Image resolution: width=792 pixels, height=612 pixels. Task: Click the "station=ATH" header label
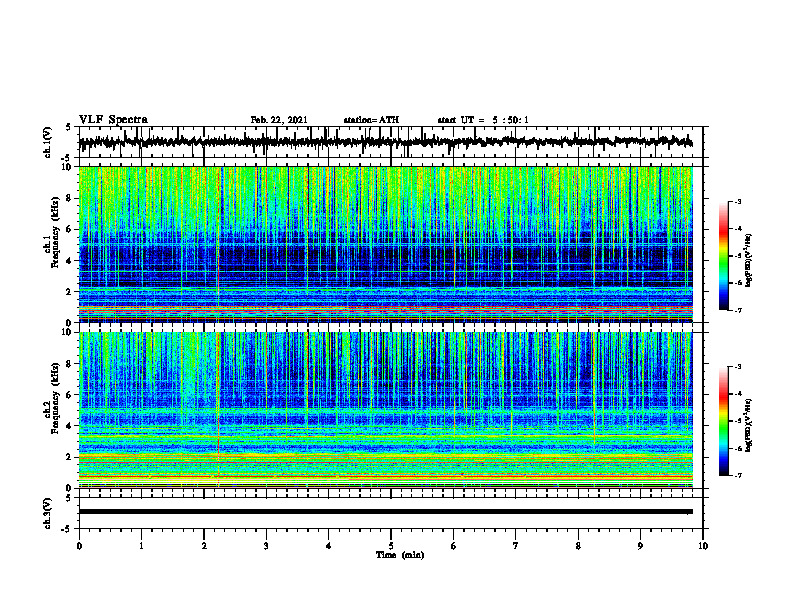371,120
